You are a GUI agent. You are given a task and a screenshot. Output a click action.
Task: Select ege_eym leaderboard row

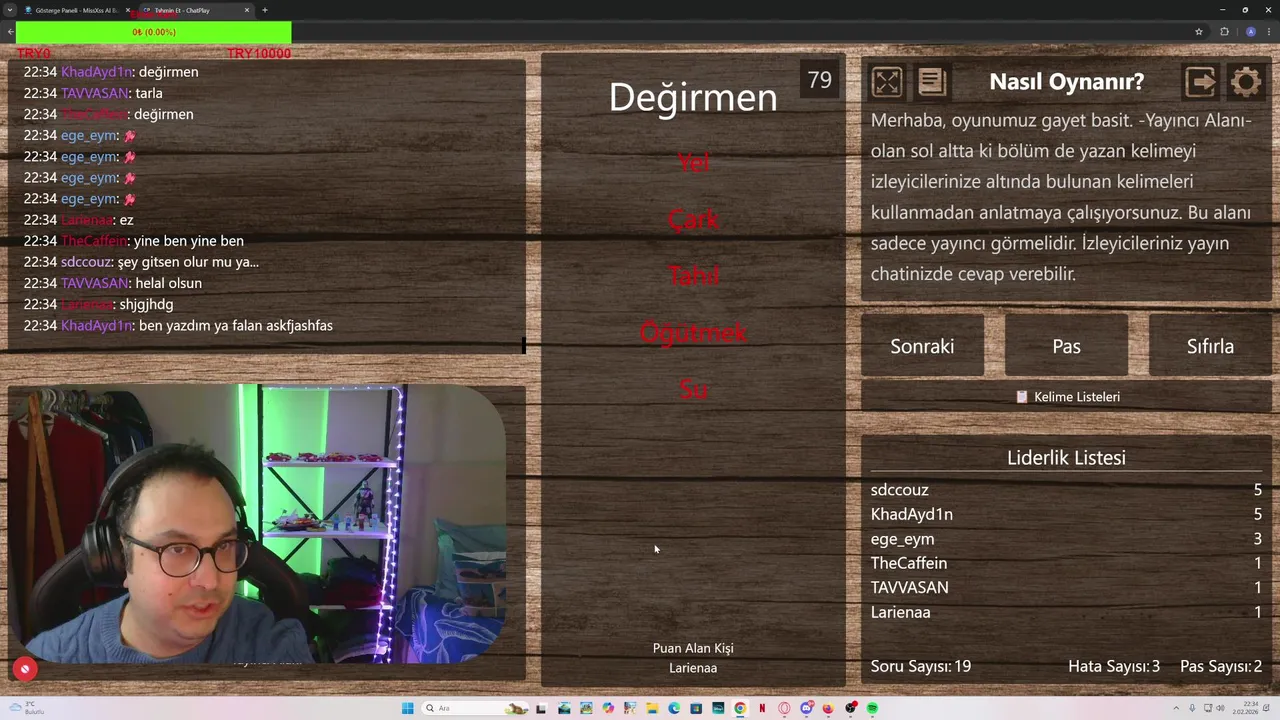(x=1066, y=539)
